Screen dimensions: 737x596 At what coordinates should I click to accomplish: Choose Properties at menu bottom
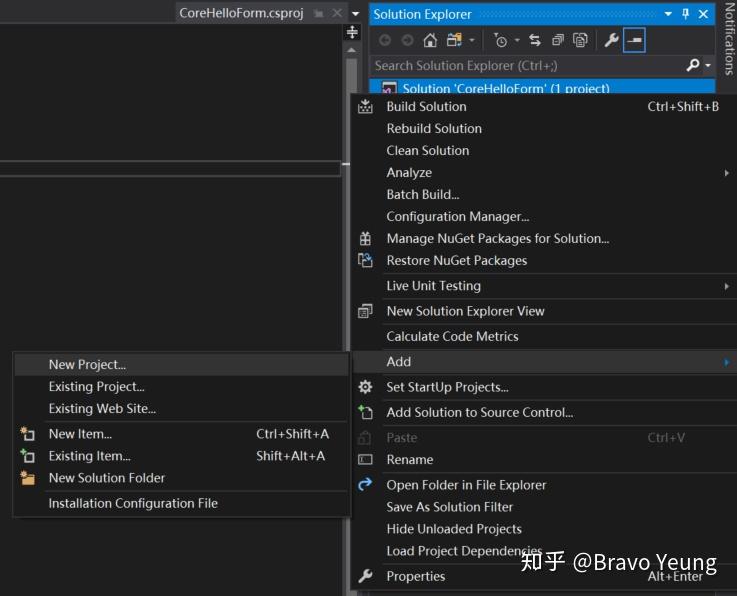click(544, 576)
